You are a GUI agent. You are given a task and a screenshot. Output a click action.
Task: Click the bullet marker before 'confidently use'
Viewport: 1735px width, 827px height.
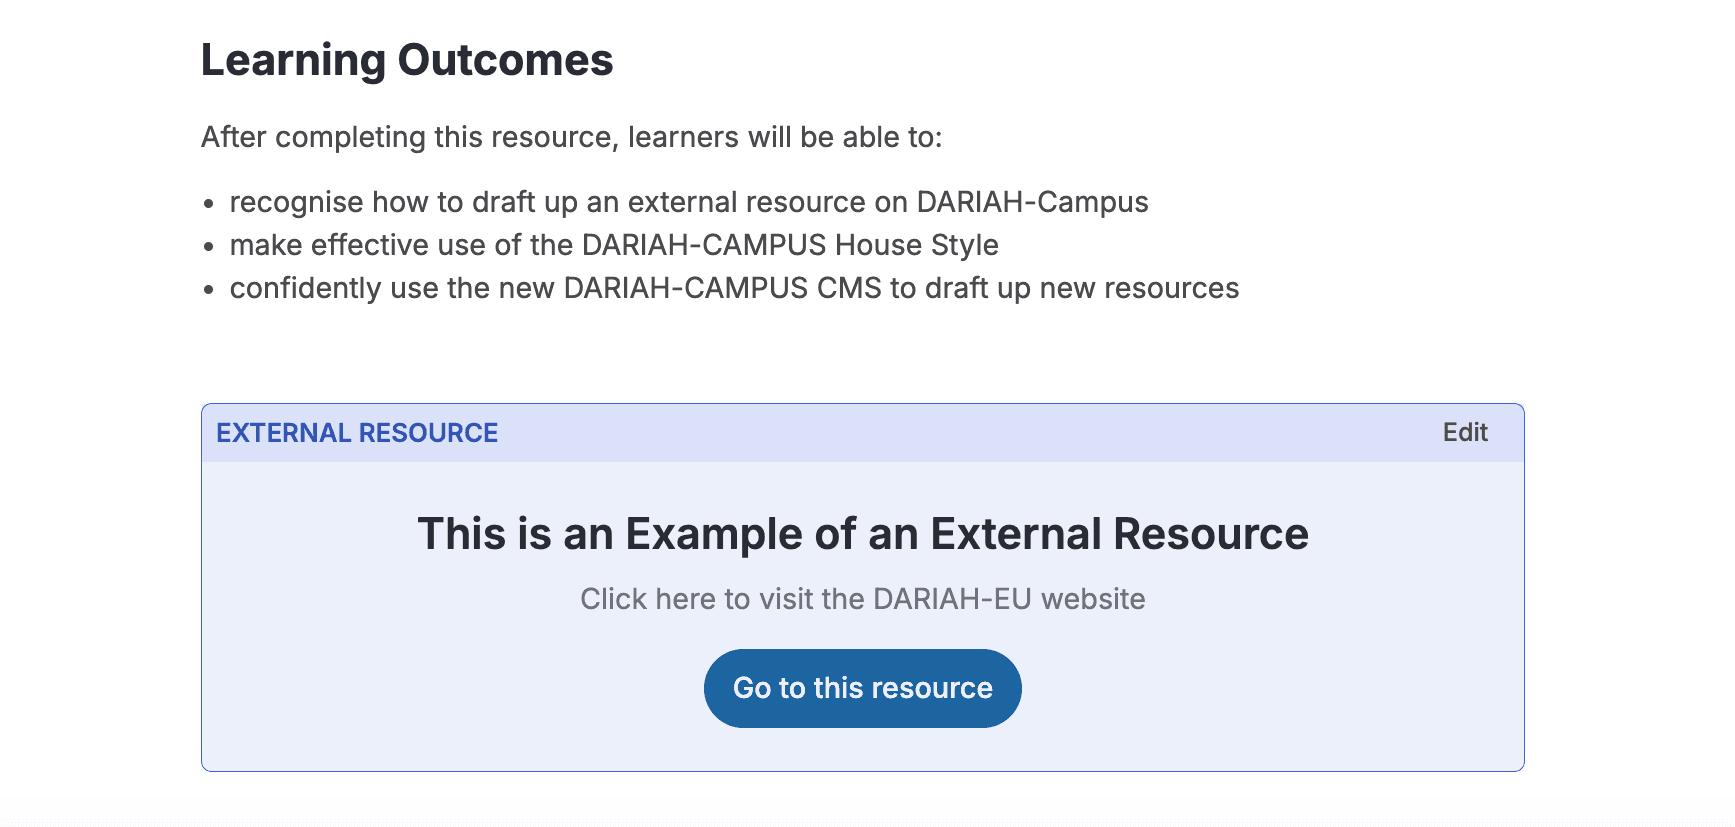point(209,290)
